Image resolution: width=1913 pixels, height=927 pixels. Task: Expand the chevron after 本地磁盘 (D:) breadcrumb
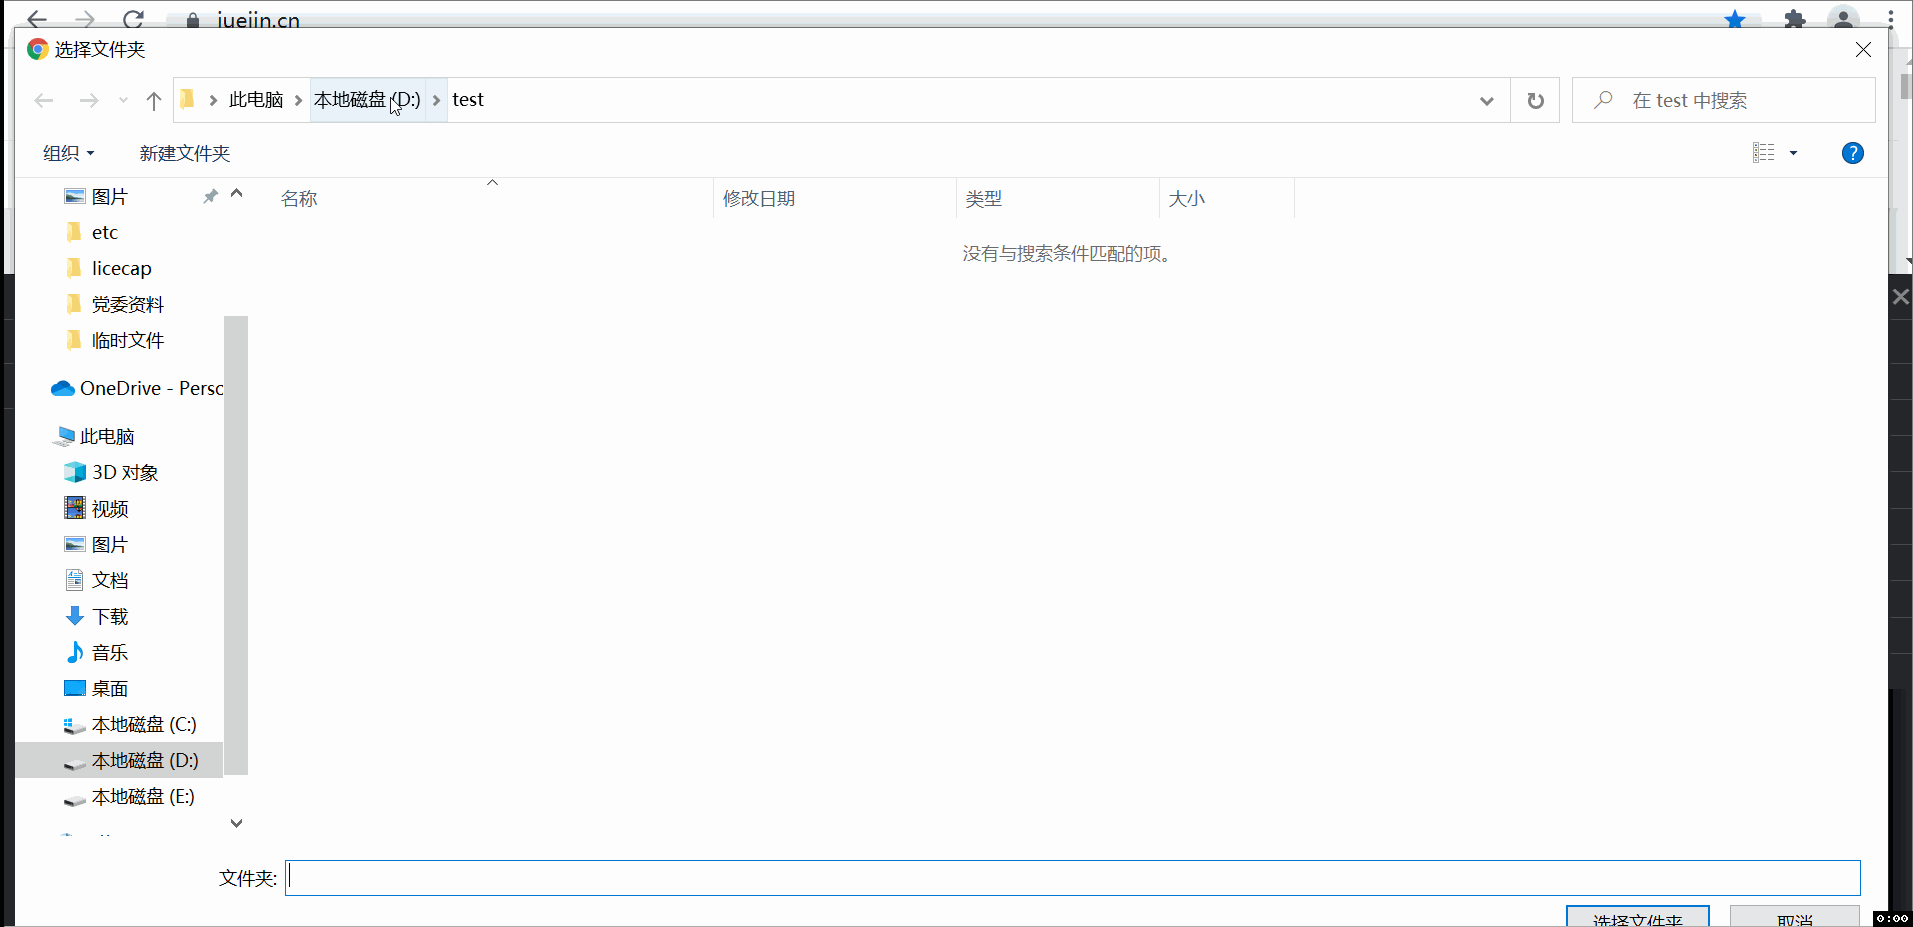(436, 100)
